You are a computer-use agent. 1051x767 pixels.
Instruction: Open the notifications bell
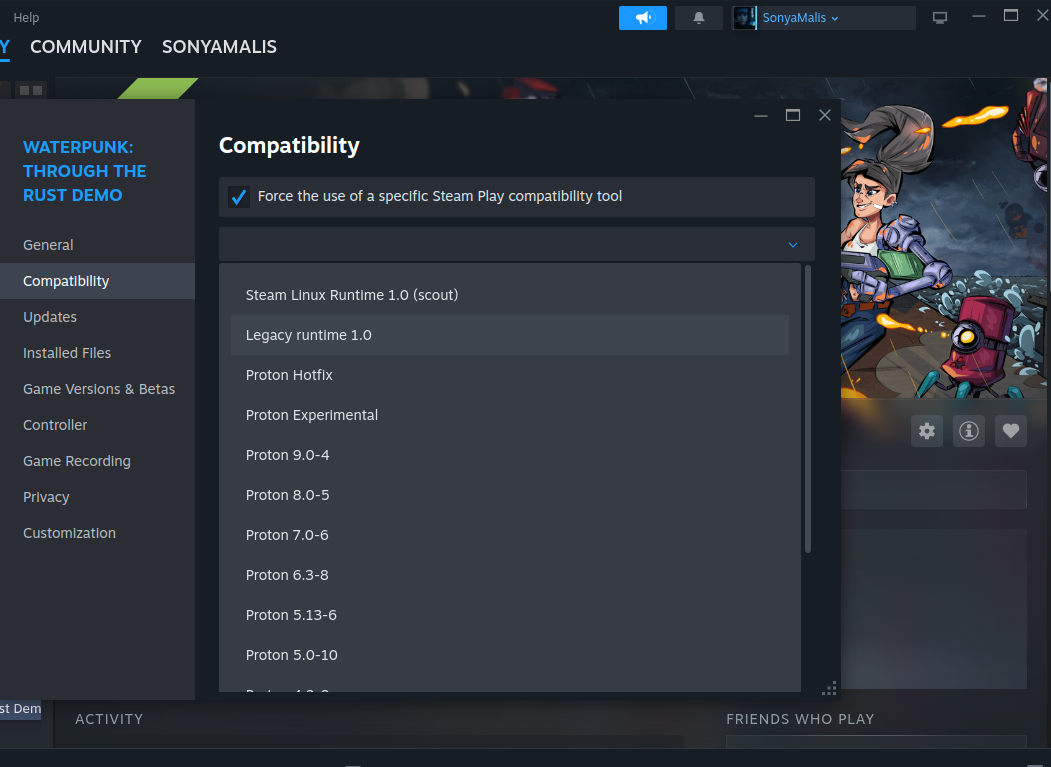click(698, 18)
